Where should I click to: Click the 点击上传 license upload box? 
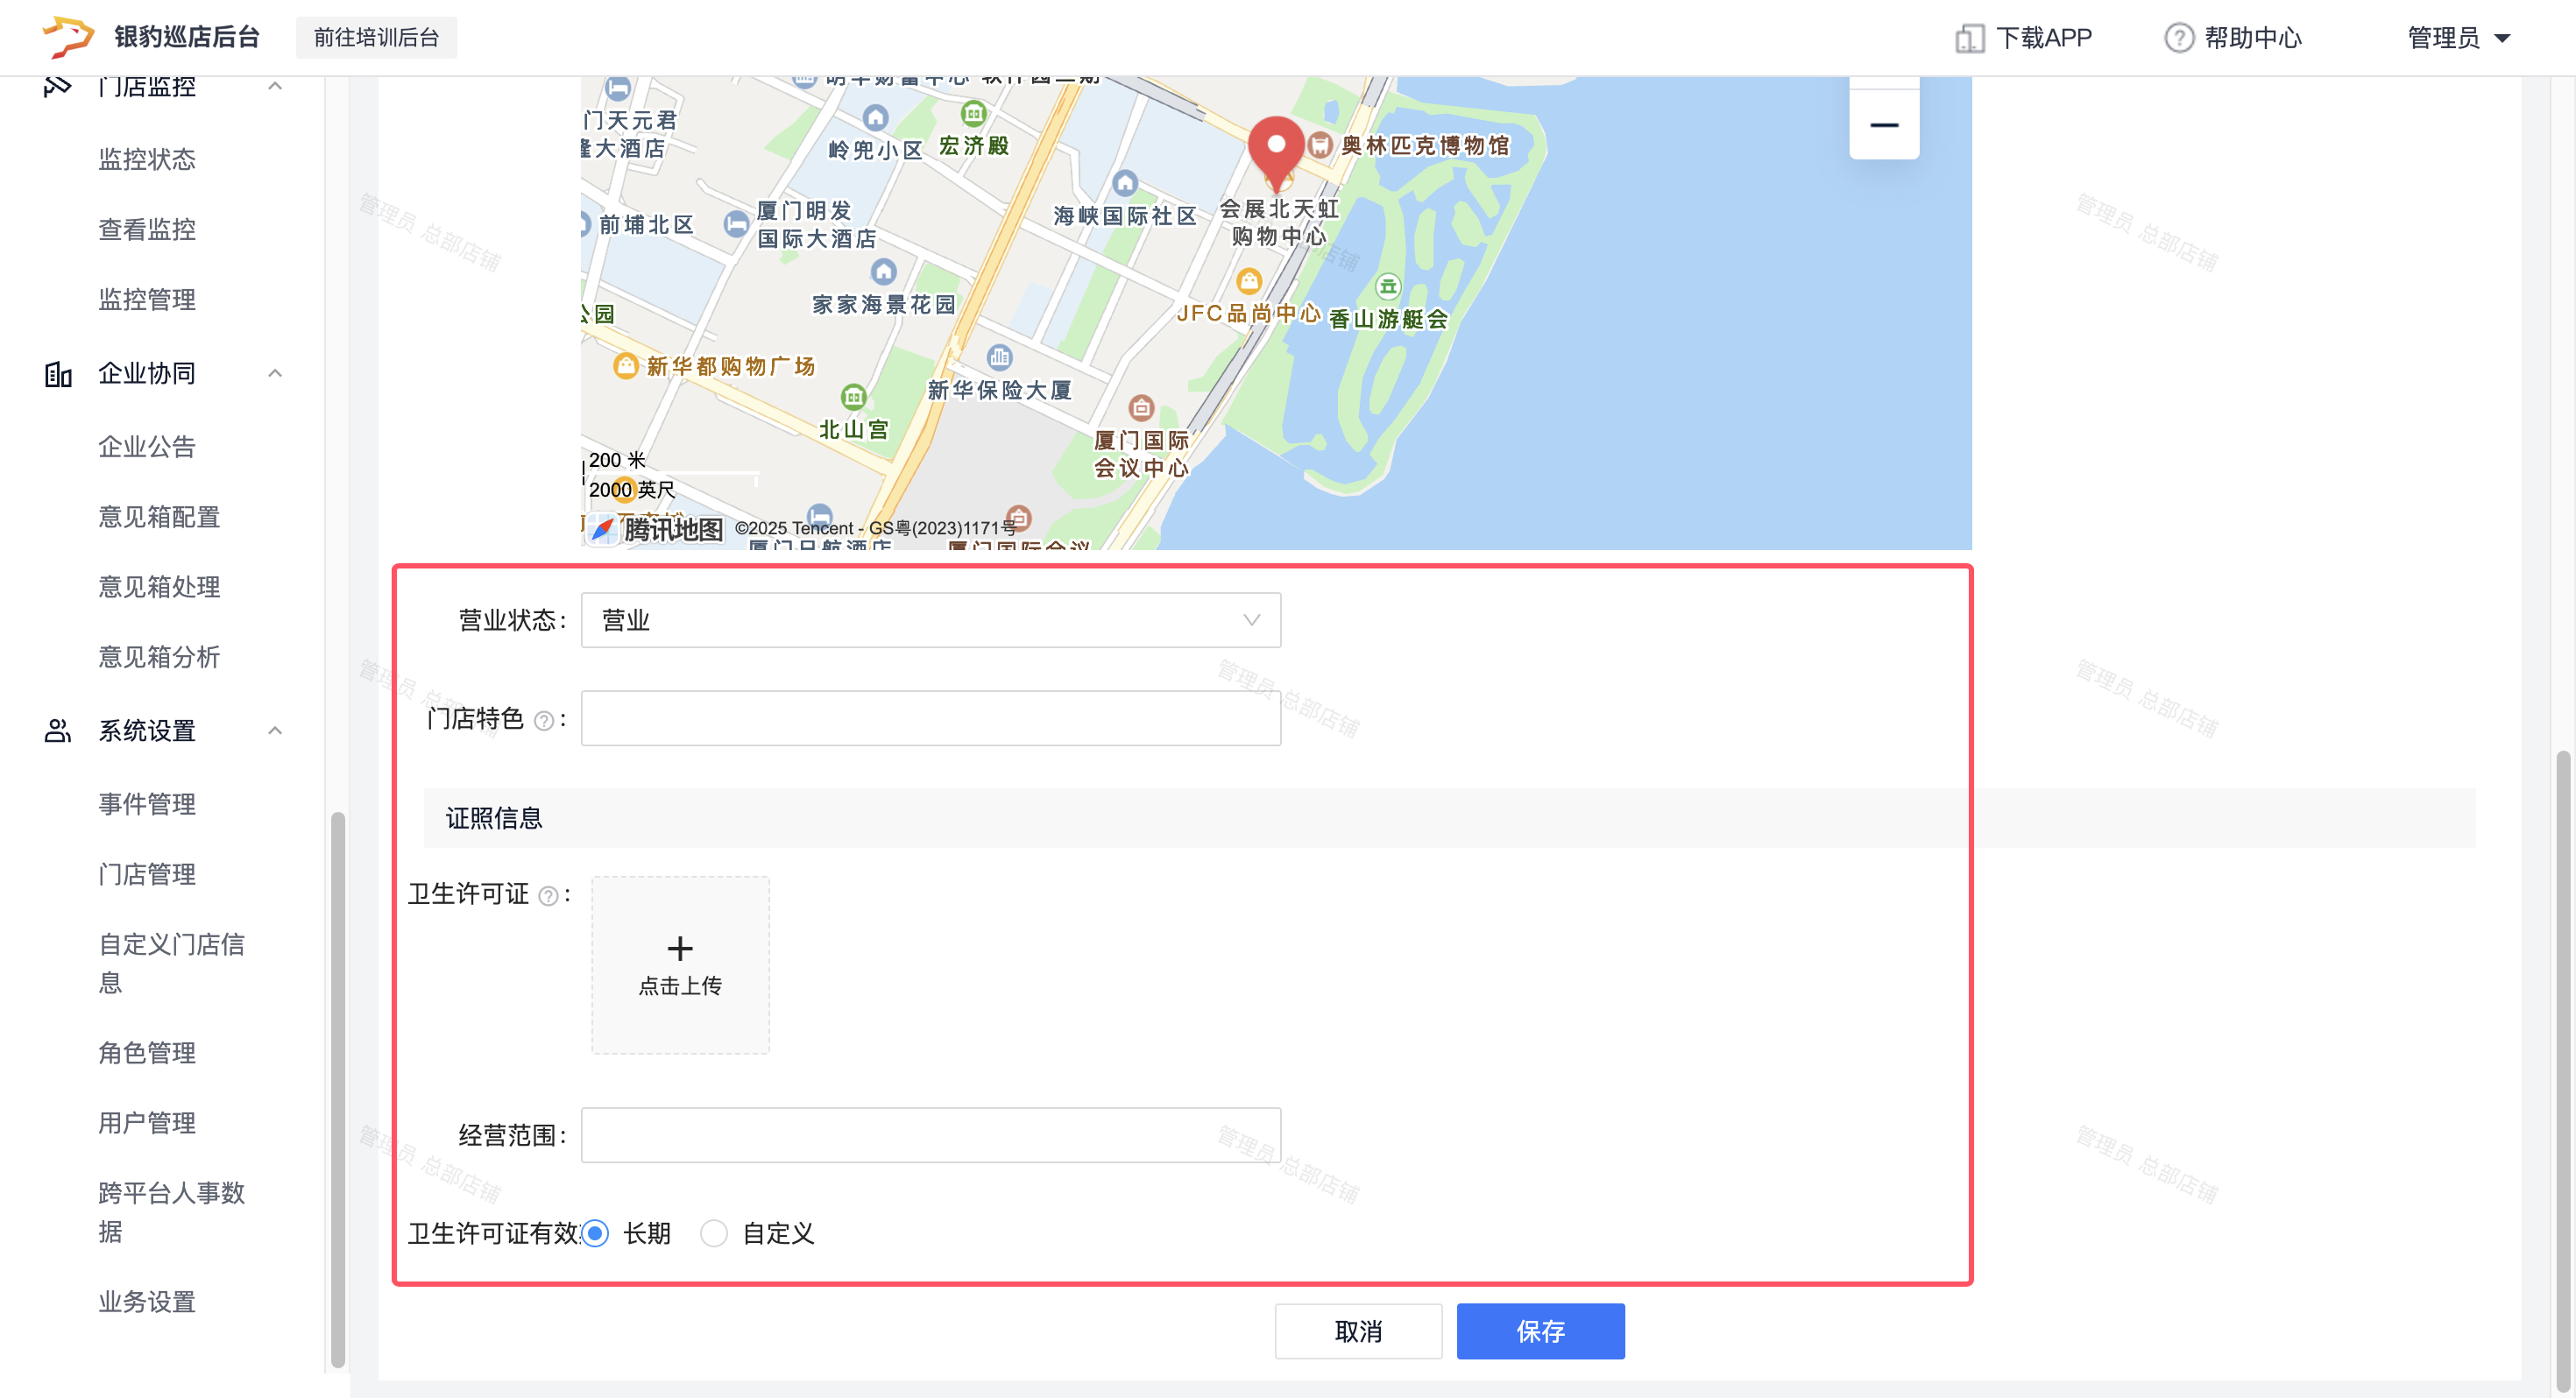point(680,965)
